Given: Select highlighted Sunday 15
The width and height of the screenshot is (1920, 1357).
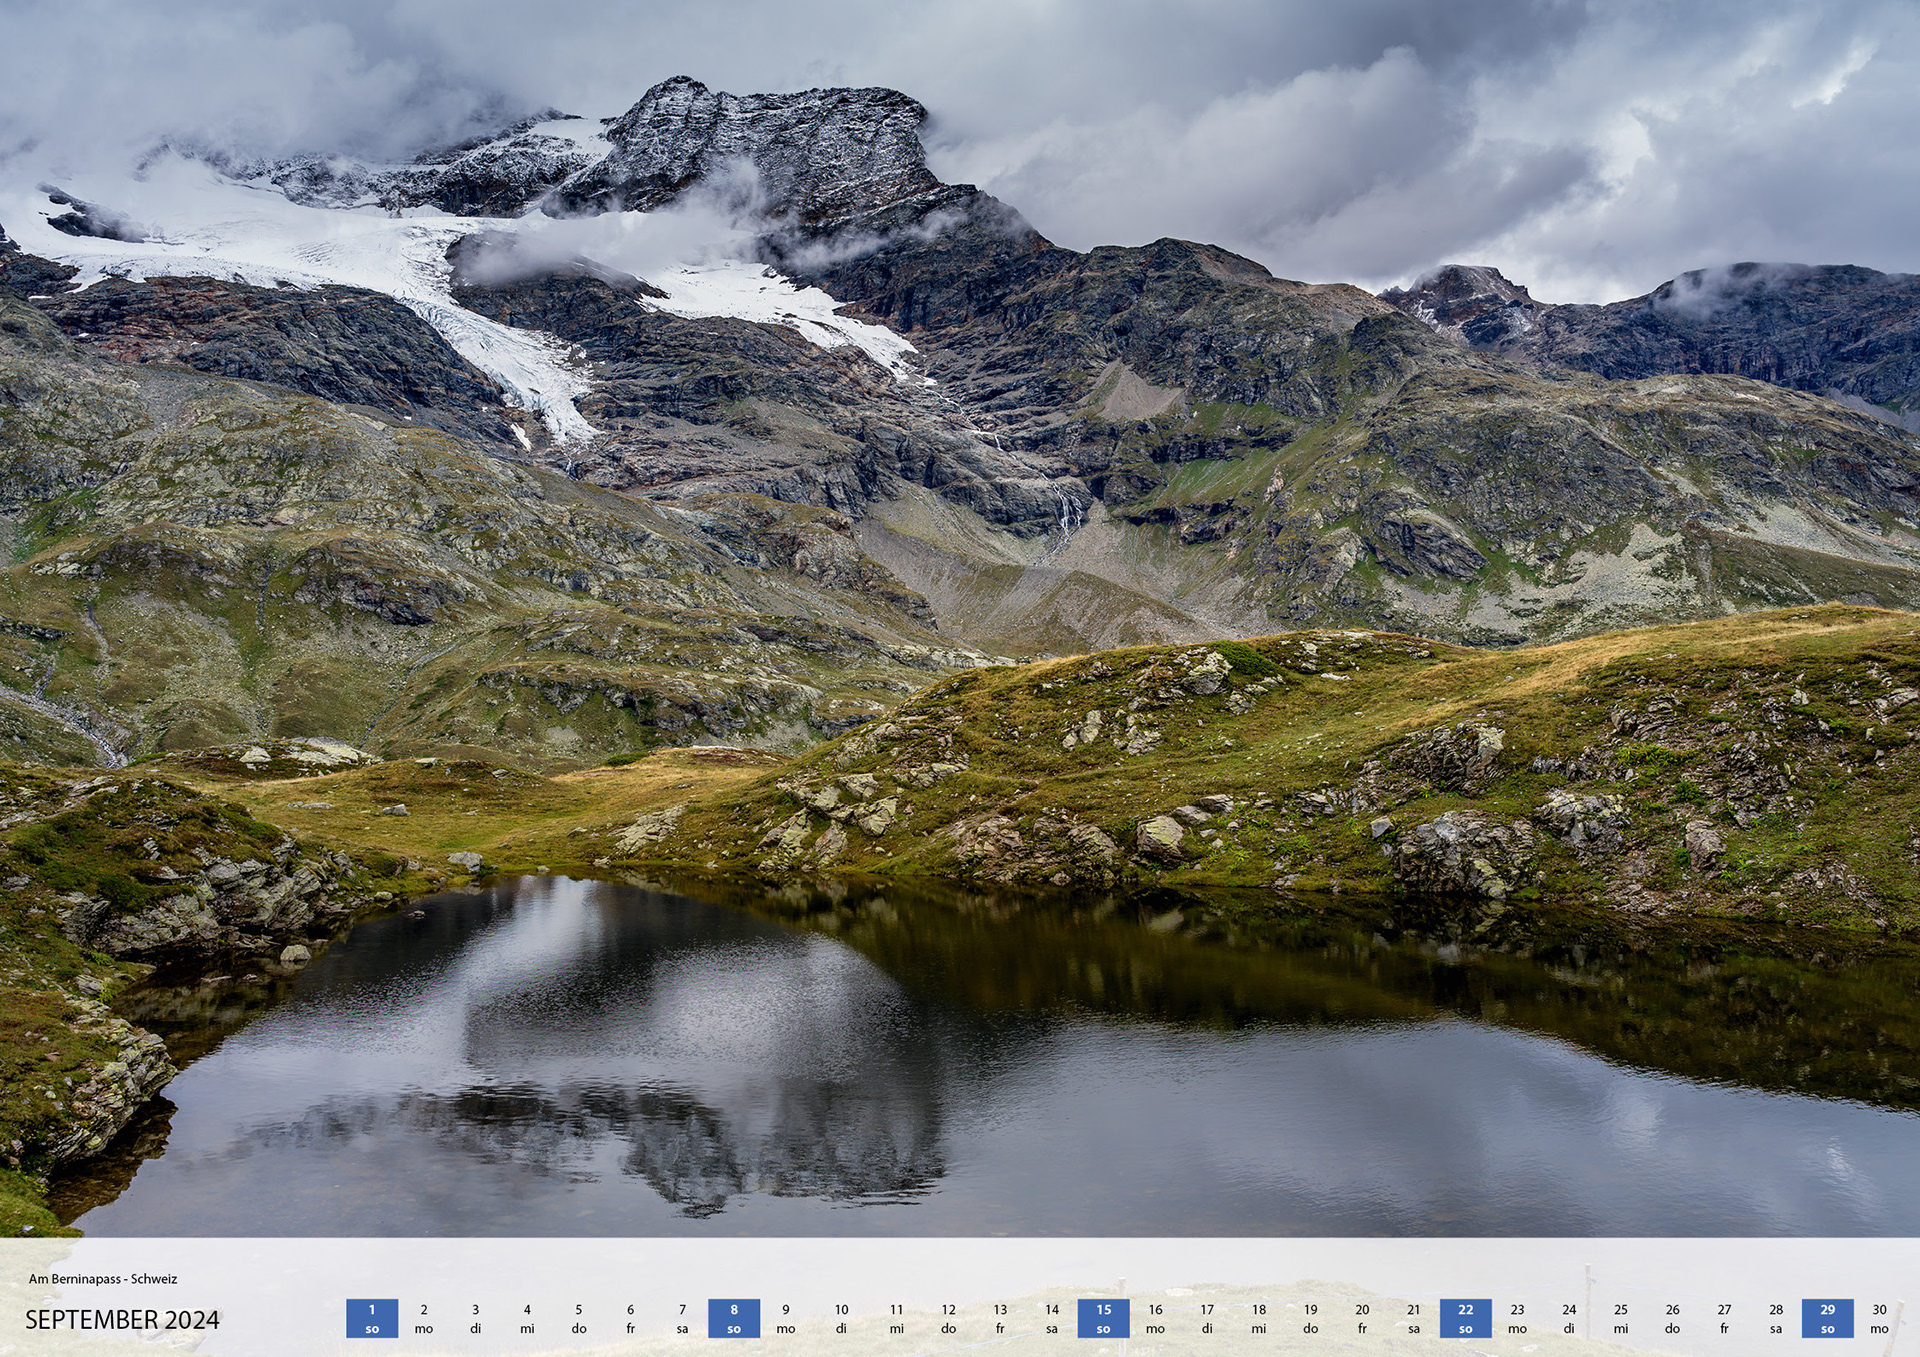Looking at the screenshot, I should [x=1103, y=1318].
